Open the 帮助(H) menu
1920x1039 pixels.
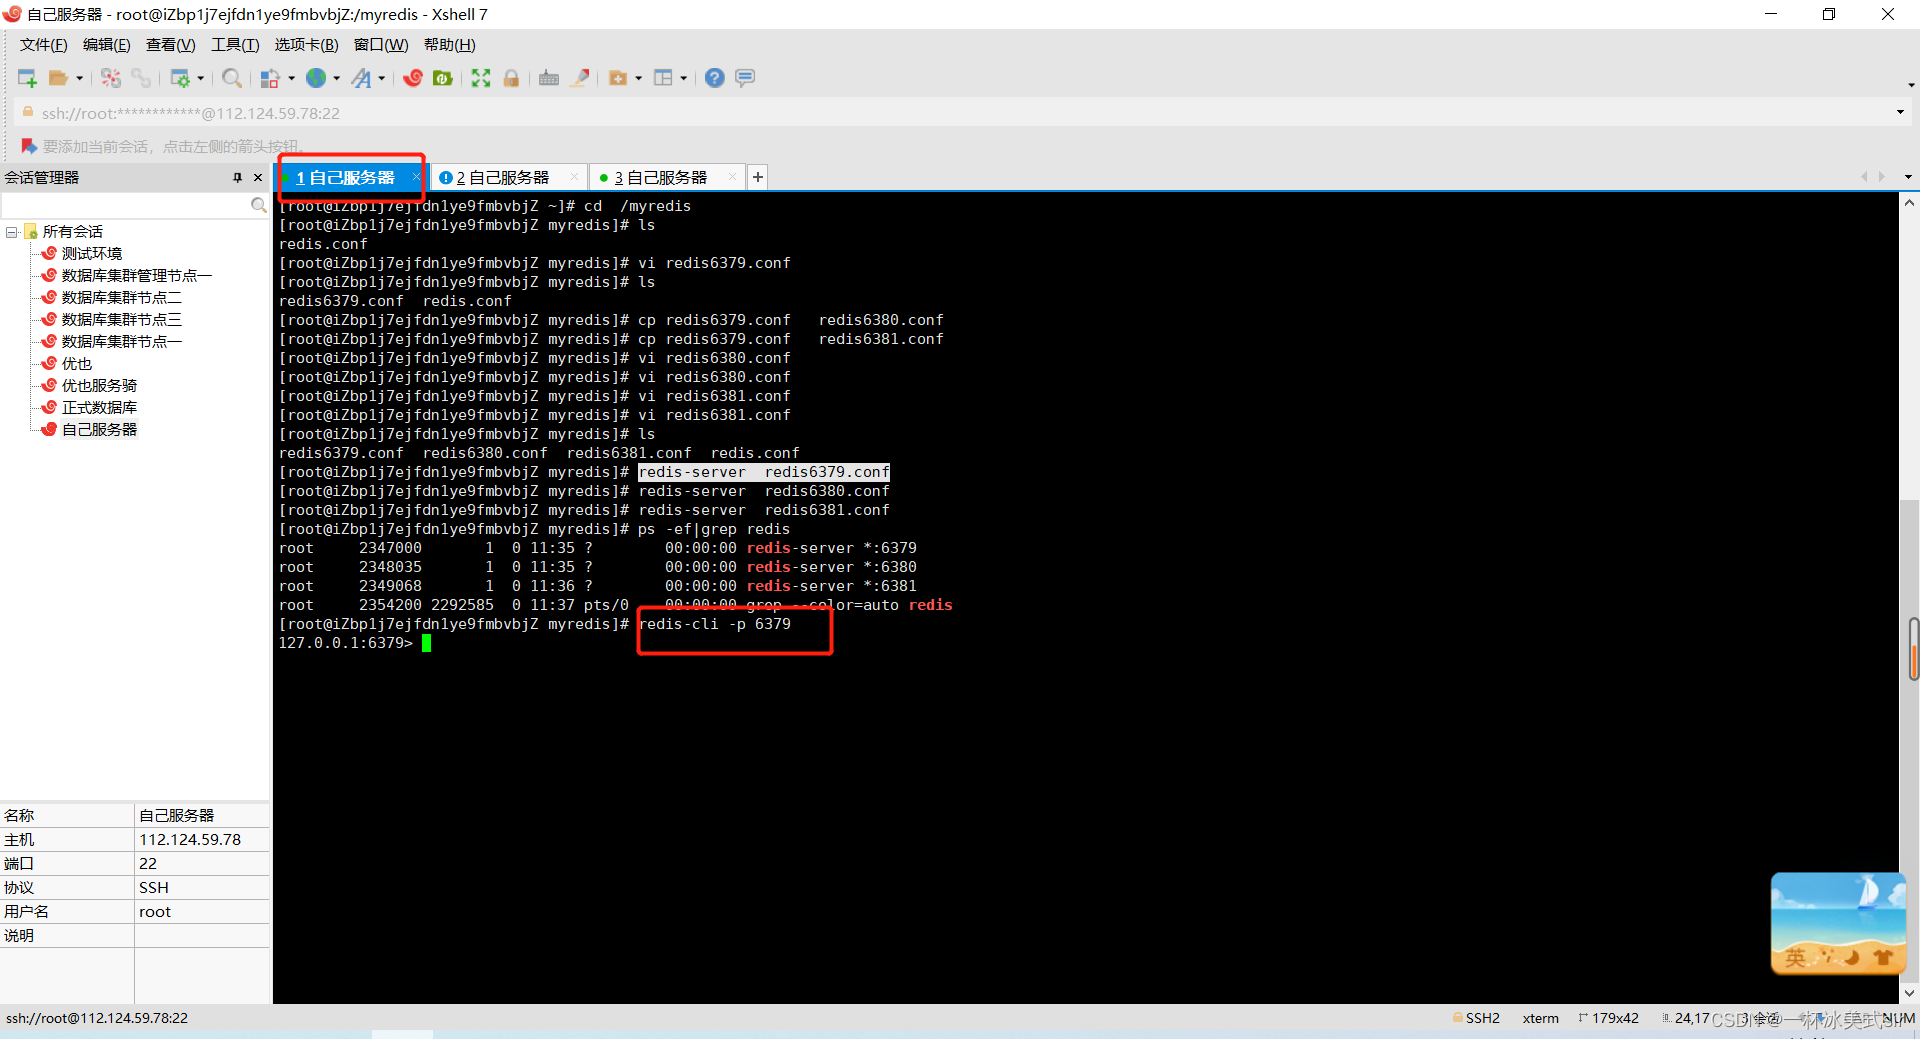pyautogui.click(x=450, y=45)
